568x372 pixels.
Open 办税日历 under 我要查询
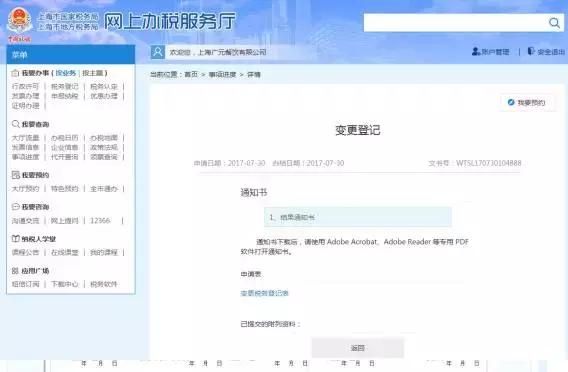point(64,138)
